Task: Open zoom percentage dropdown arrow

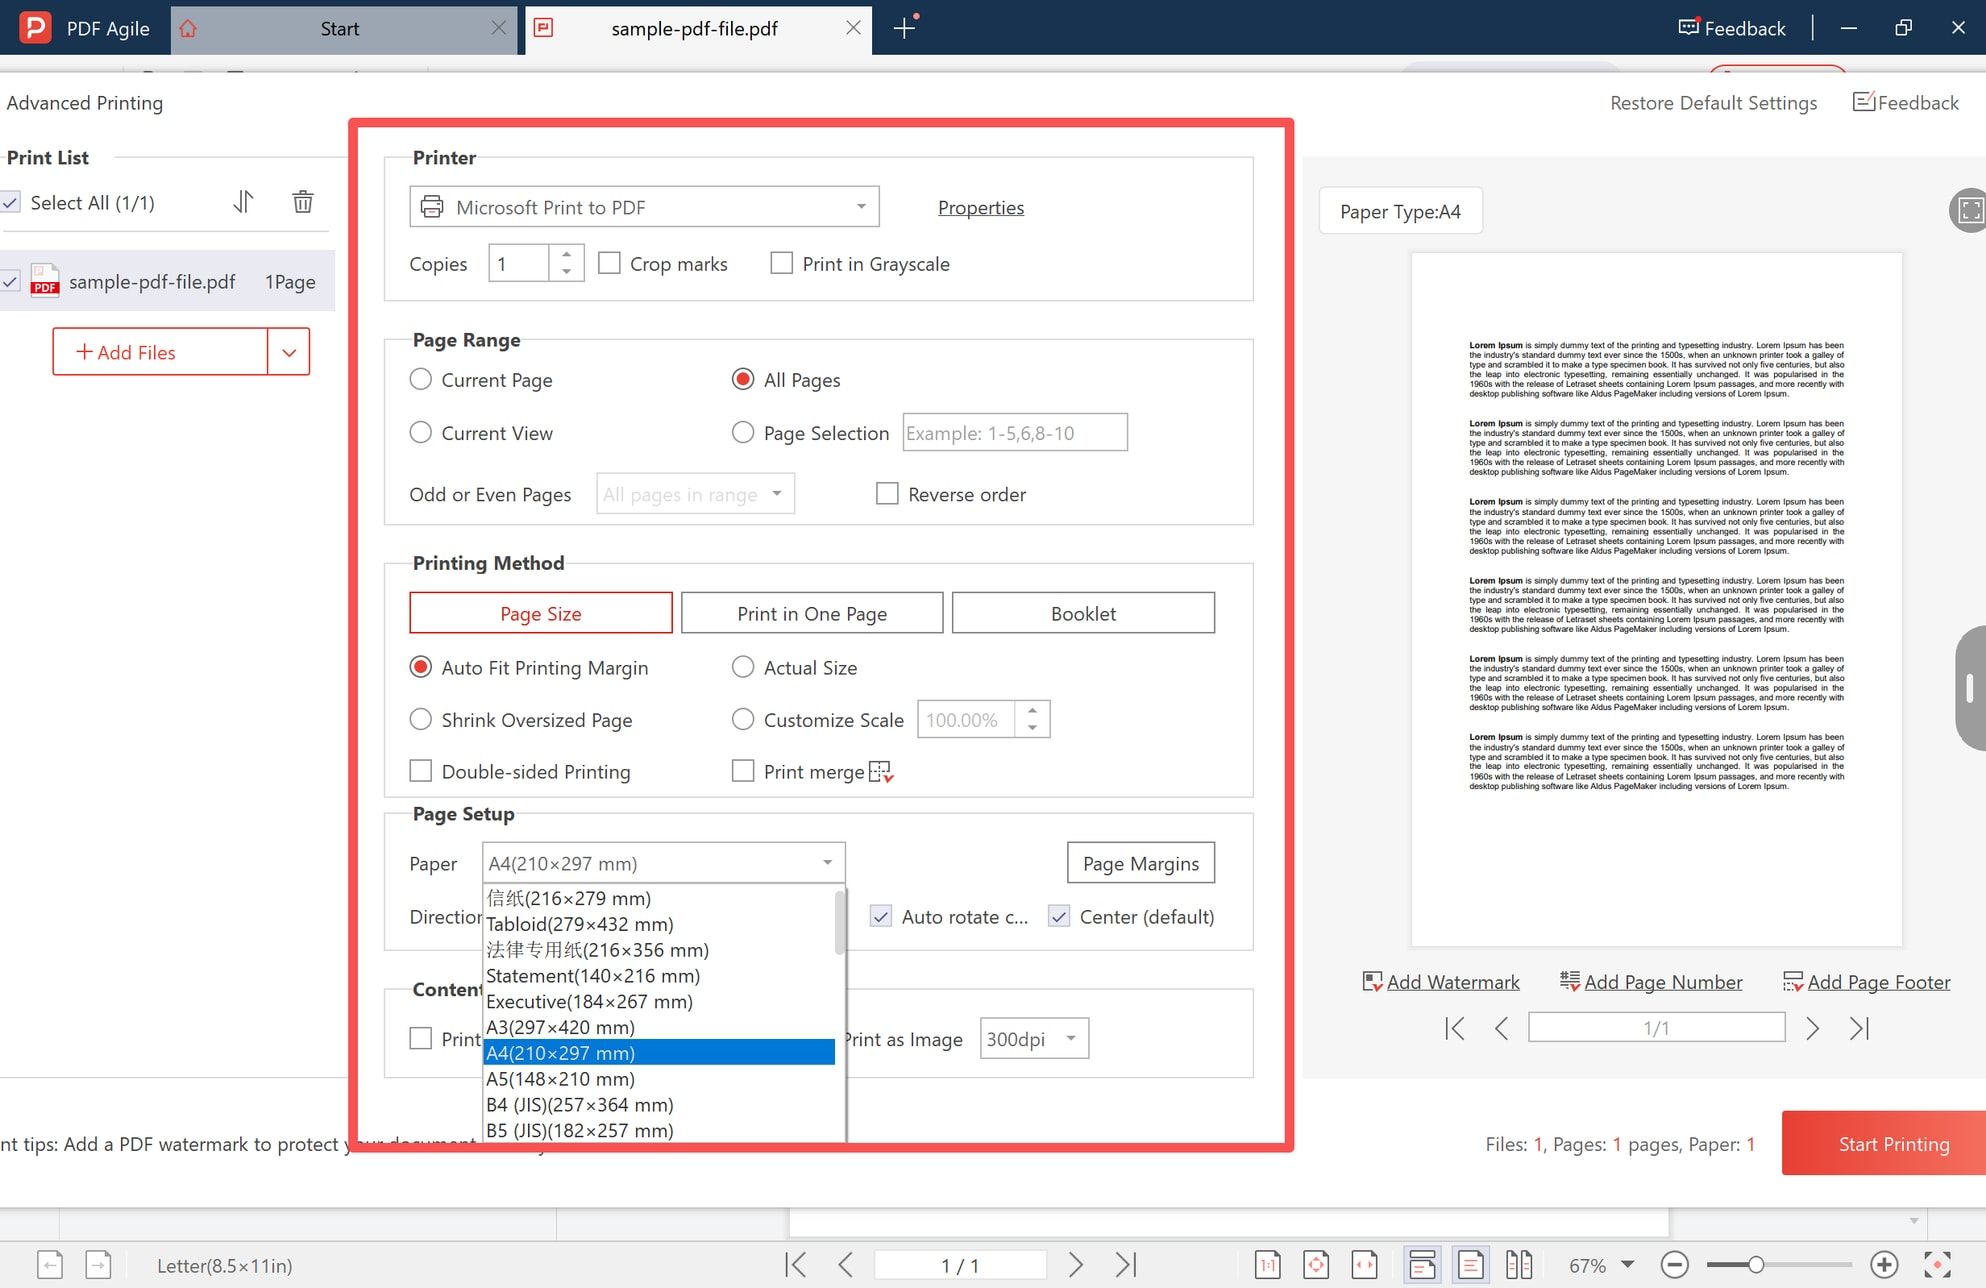Action: click(x=1627, y=1265)
